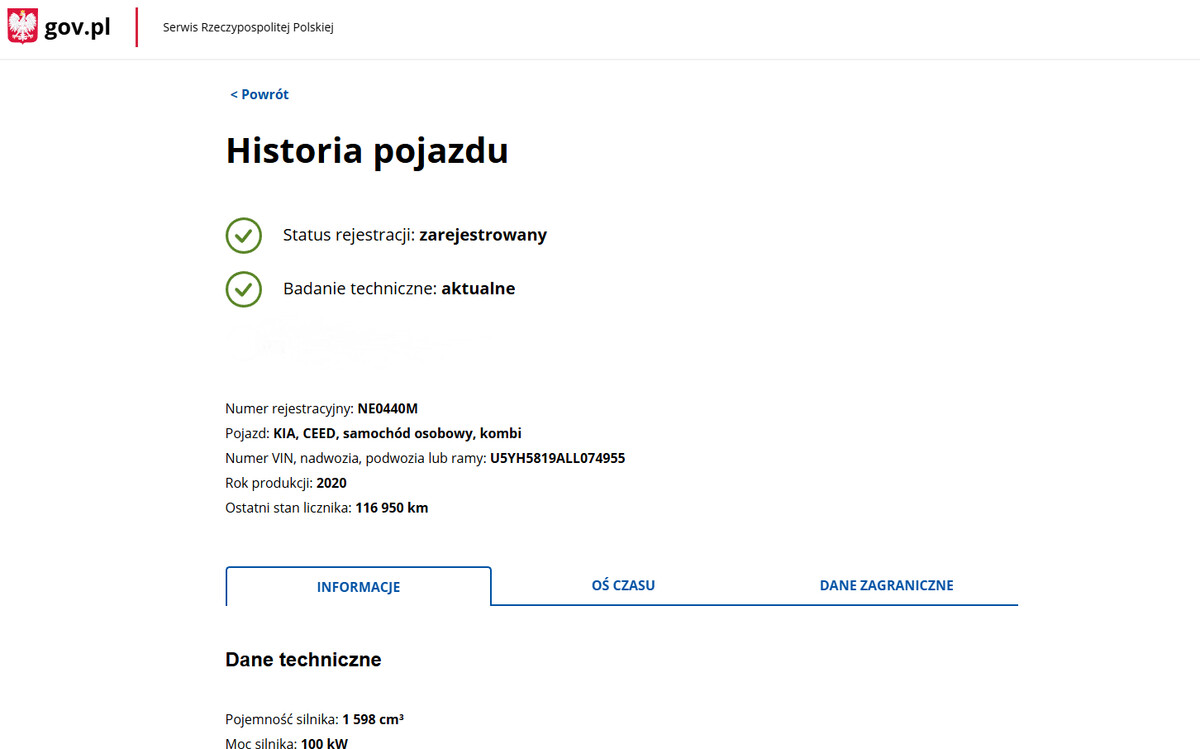Screen dimensions: 1200x749
Task: Click the green checkmark beside Badanie techniczne
Action: (x=243, y=289)
